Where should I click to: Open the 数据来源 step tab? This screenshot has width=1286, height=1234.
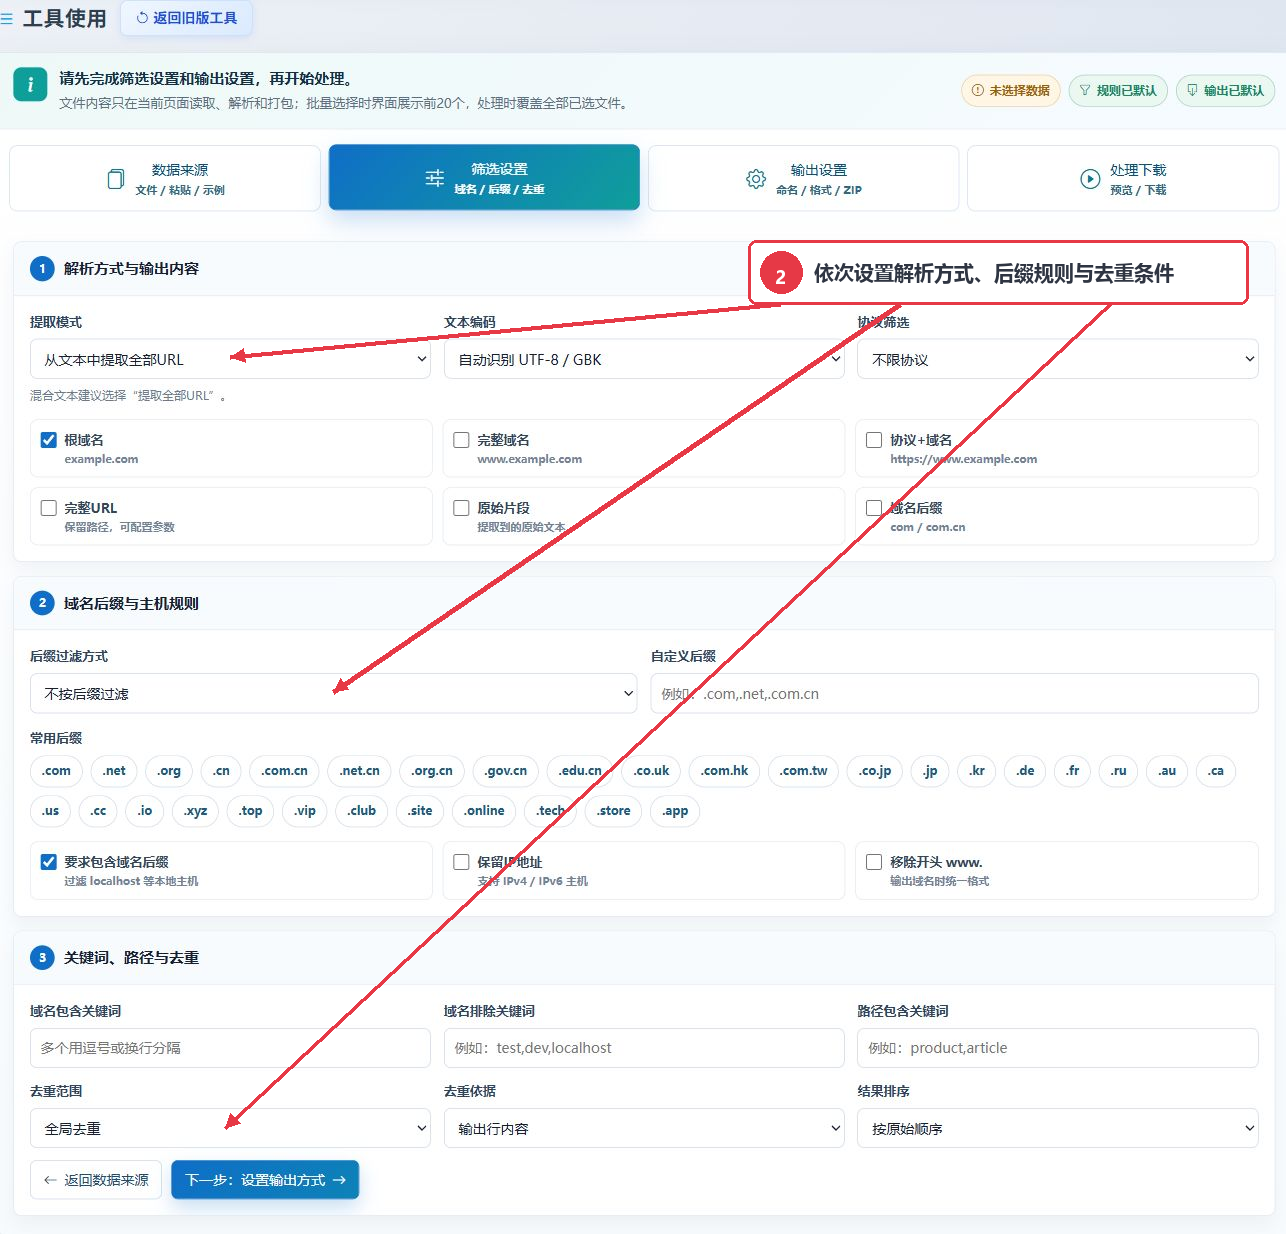coord(165,178)
